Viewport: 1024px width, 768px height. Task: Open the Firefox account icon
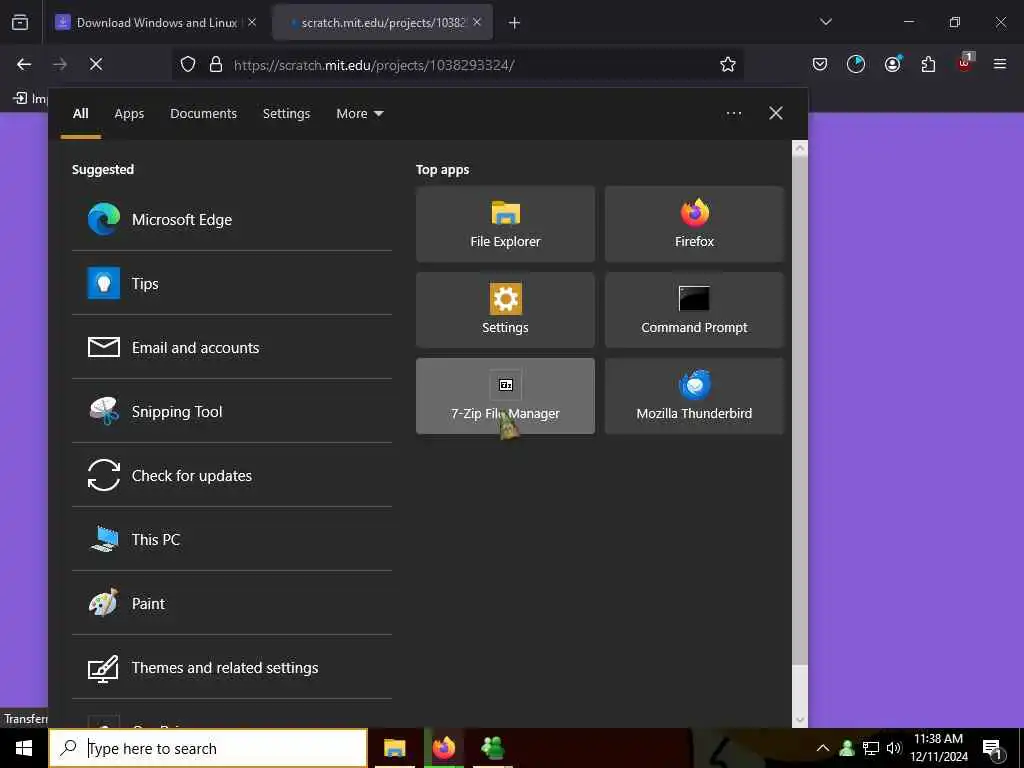click(x=893, y=64)
